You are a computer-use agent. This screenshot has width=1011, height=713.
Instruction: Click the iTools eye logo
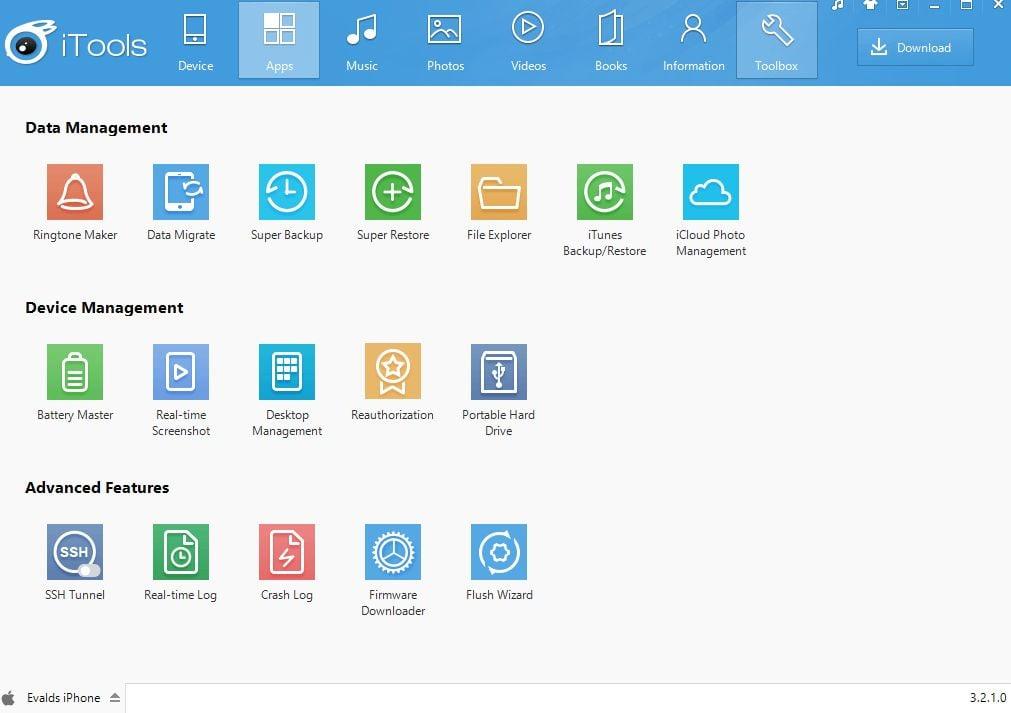(x=29, y=43)
